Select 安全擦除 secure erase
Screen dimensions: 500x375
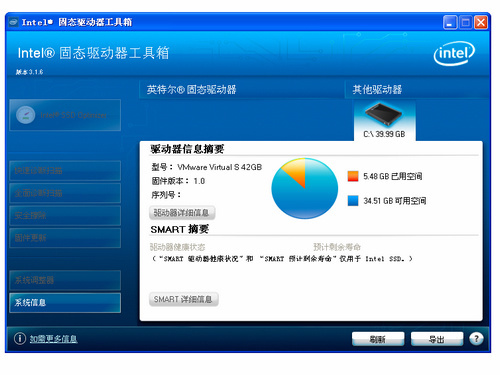coord(65,215)
